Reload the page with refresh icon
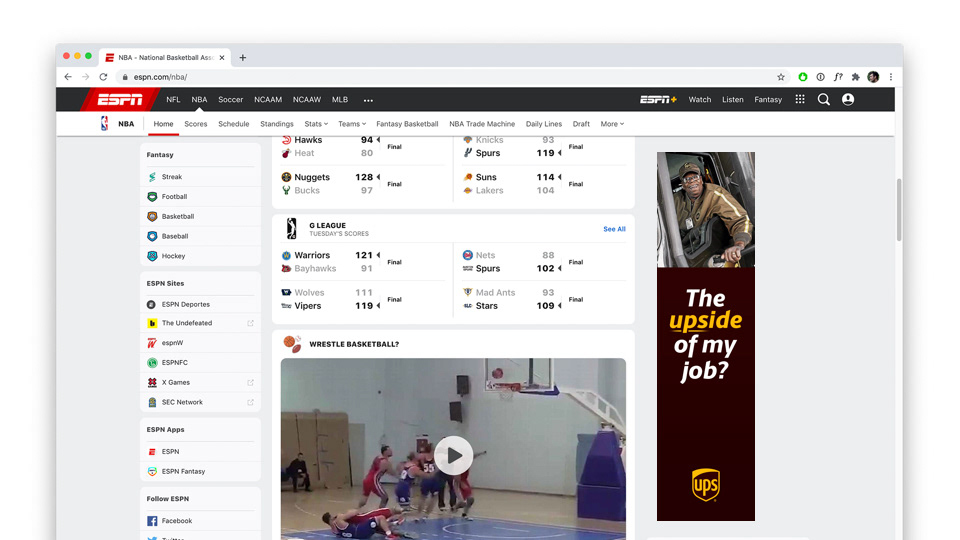The image size is (960, 540). 103,77
